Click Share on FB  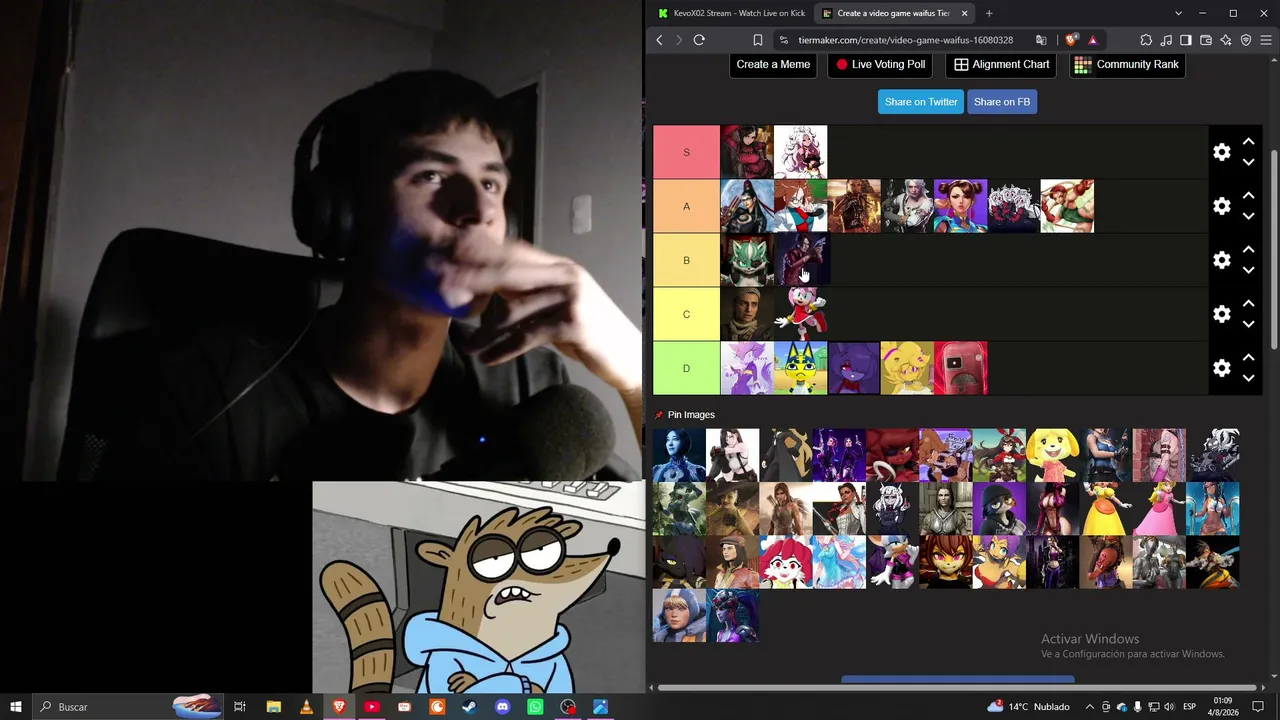point(1002,102)
